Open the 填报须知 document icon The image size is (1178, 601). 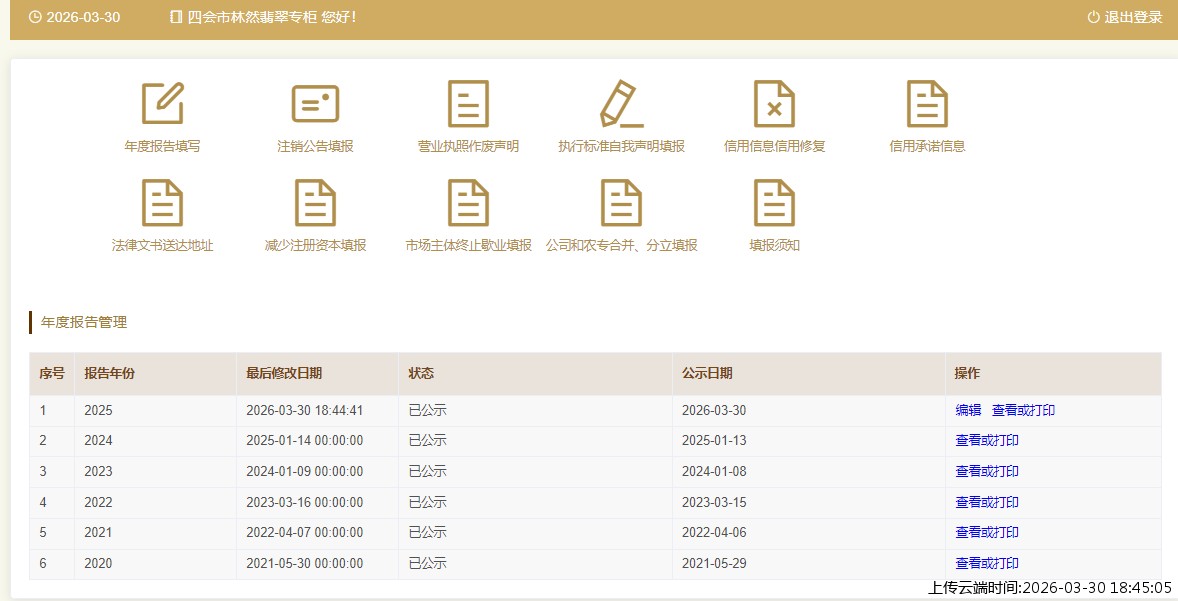(774, 203)
